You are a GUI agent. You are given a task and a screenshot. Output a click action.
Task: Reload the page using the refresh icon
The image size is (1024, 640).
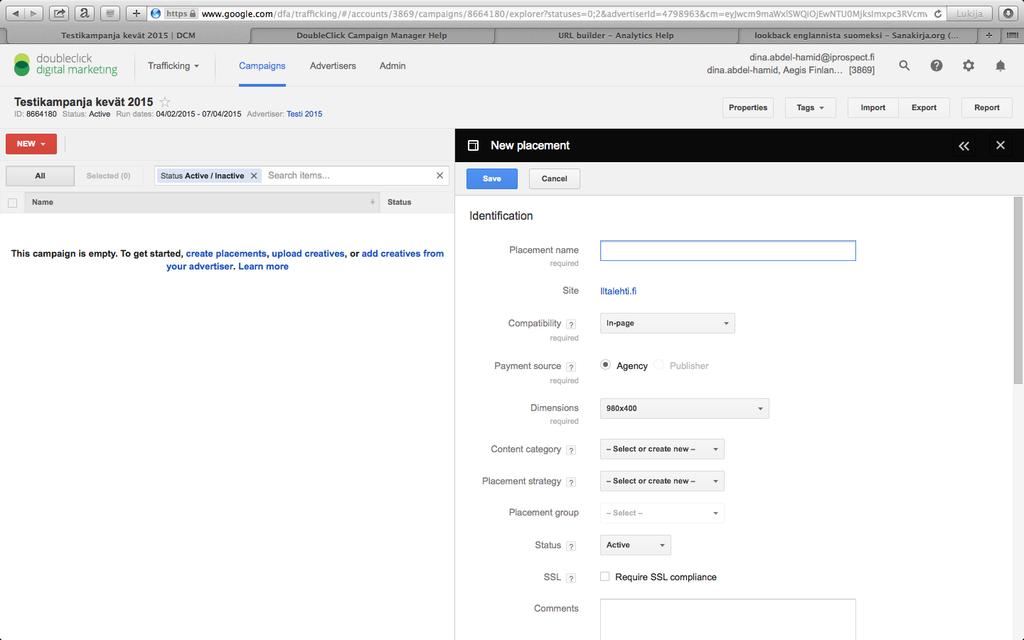(938, 14)
